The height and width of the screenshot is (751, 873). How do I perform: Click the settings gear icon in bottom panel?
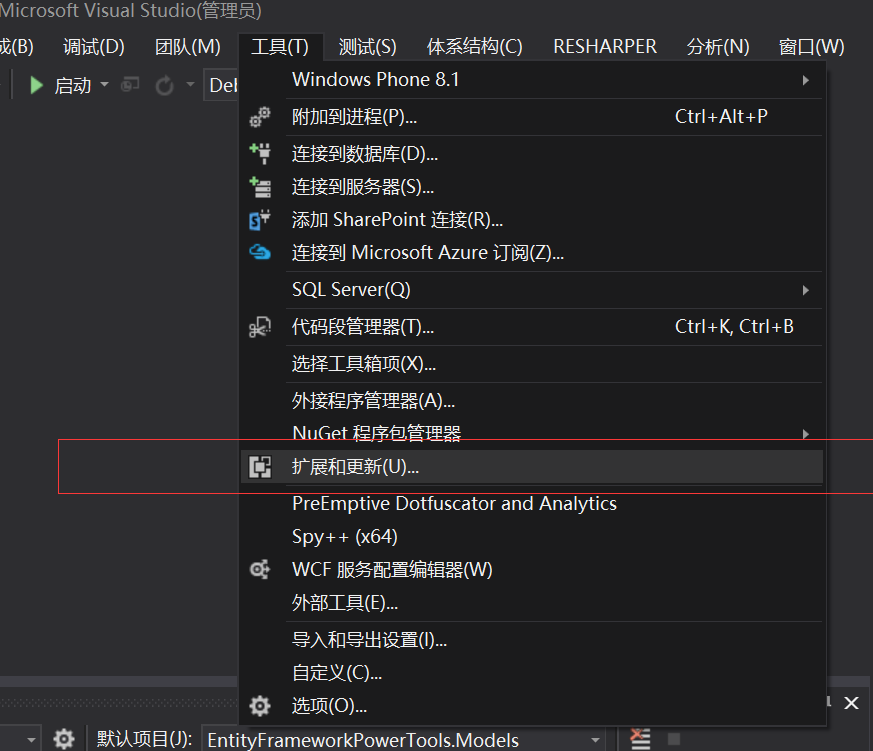[63, 739]
